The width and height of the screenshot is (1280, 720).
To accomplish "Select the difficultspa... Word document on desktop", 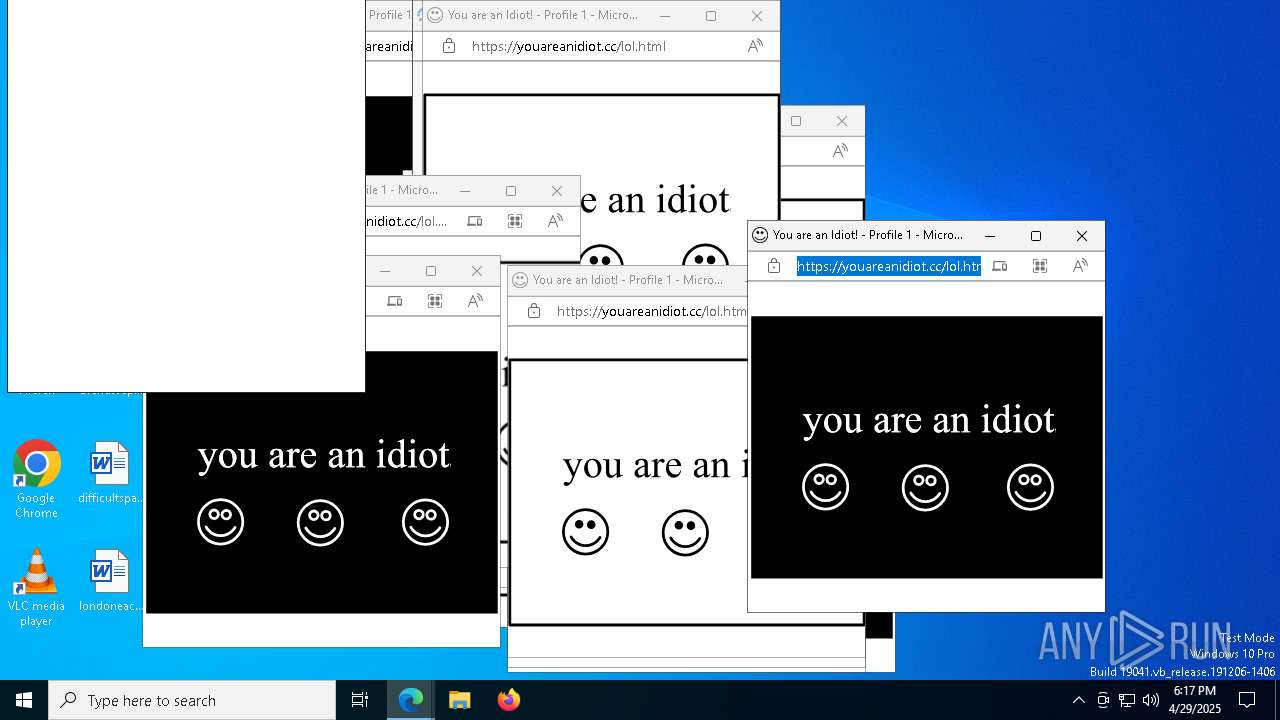I will pos(109,473).
